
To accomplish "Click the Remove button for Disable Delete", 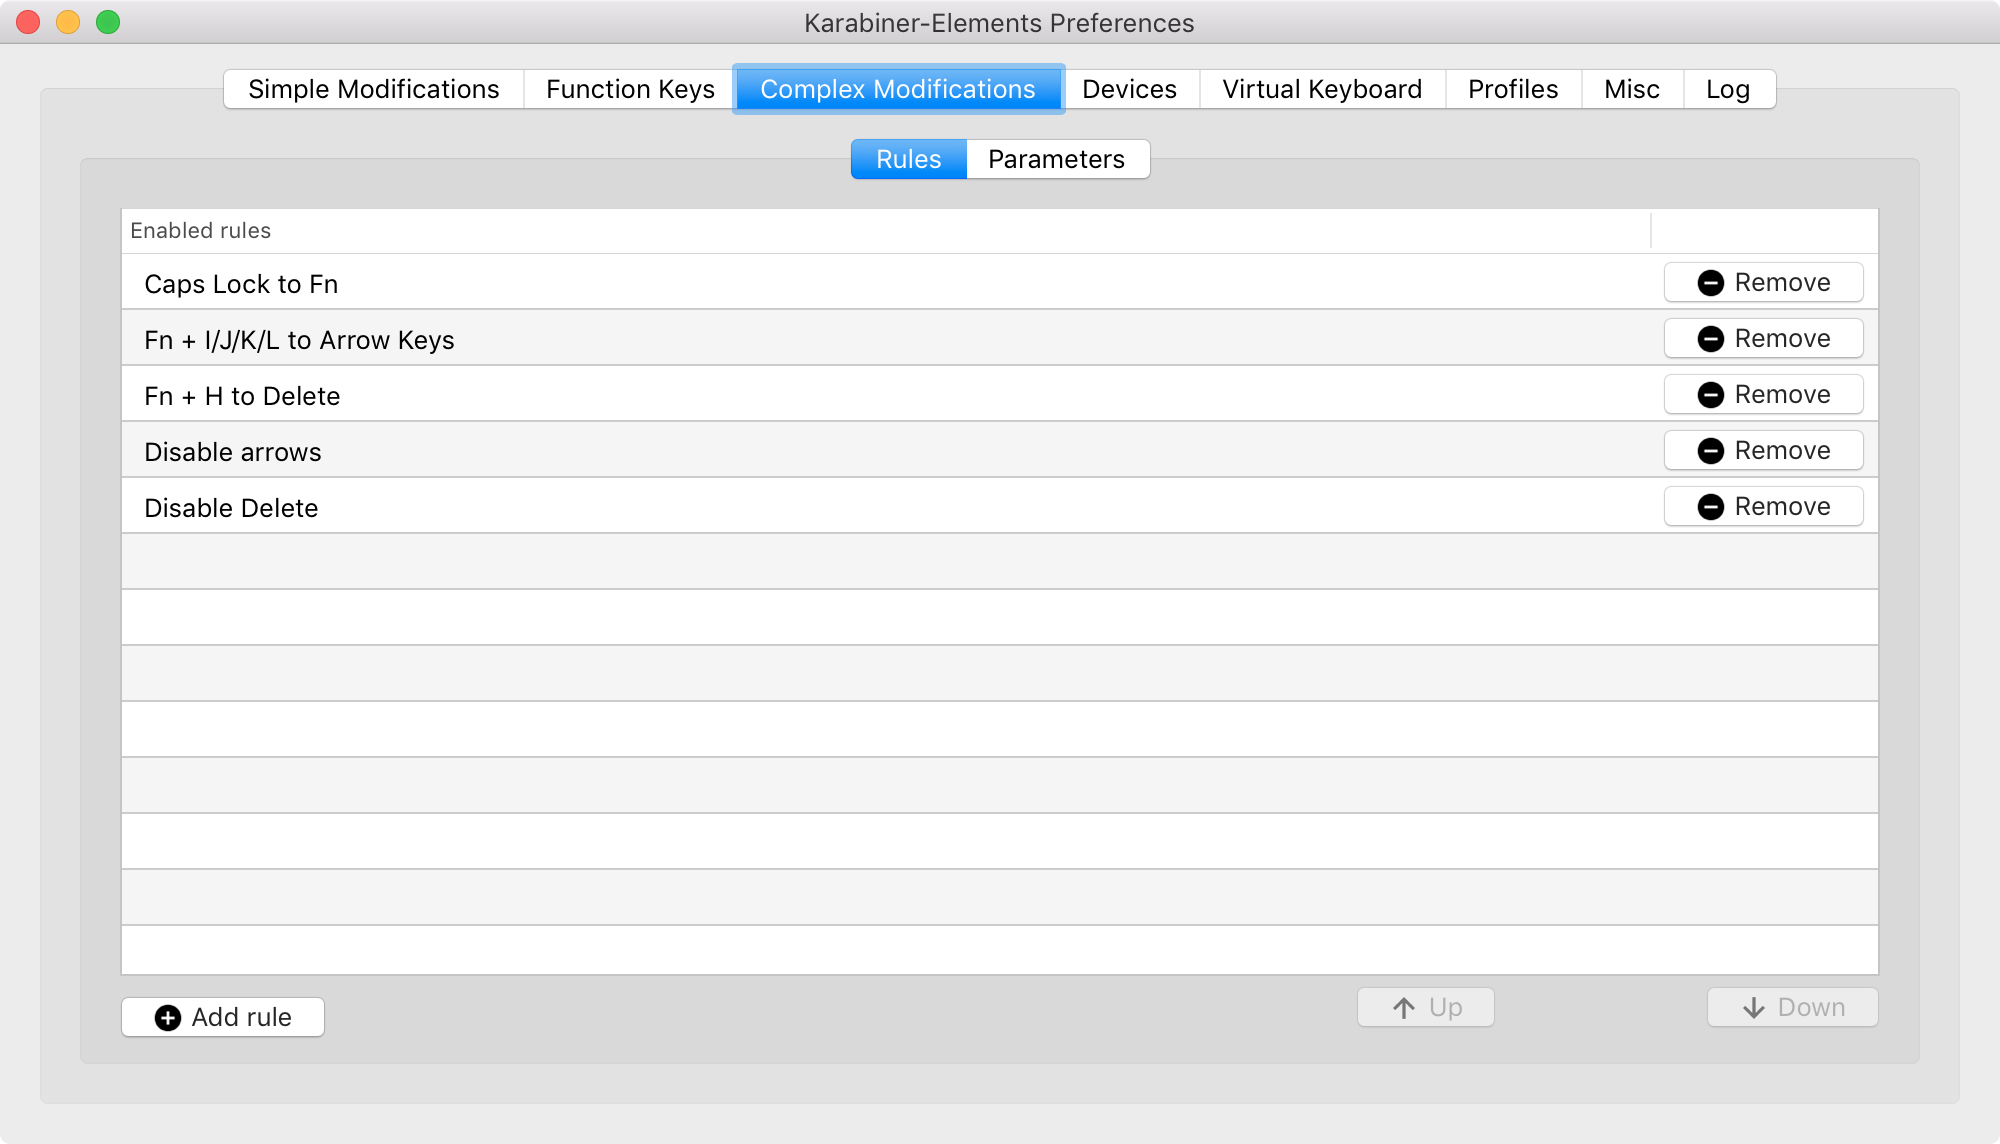I will tap(1764, 507).
